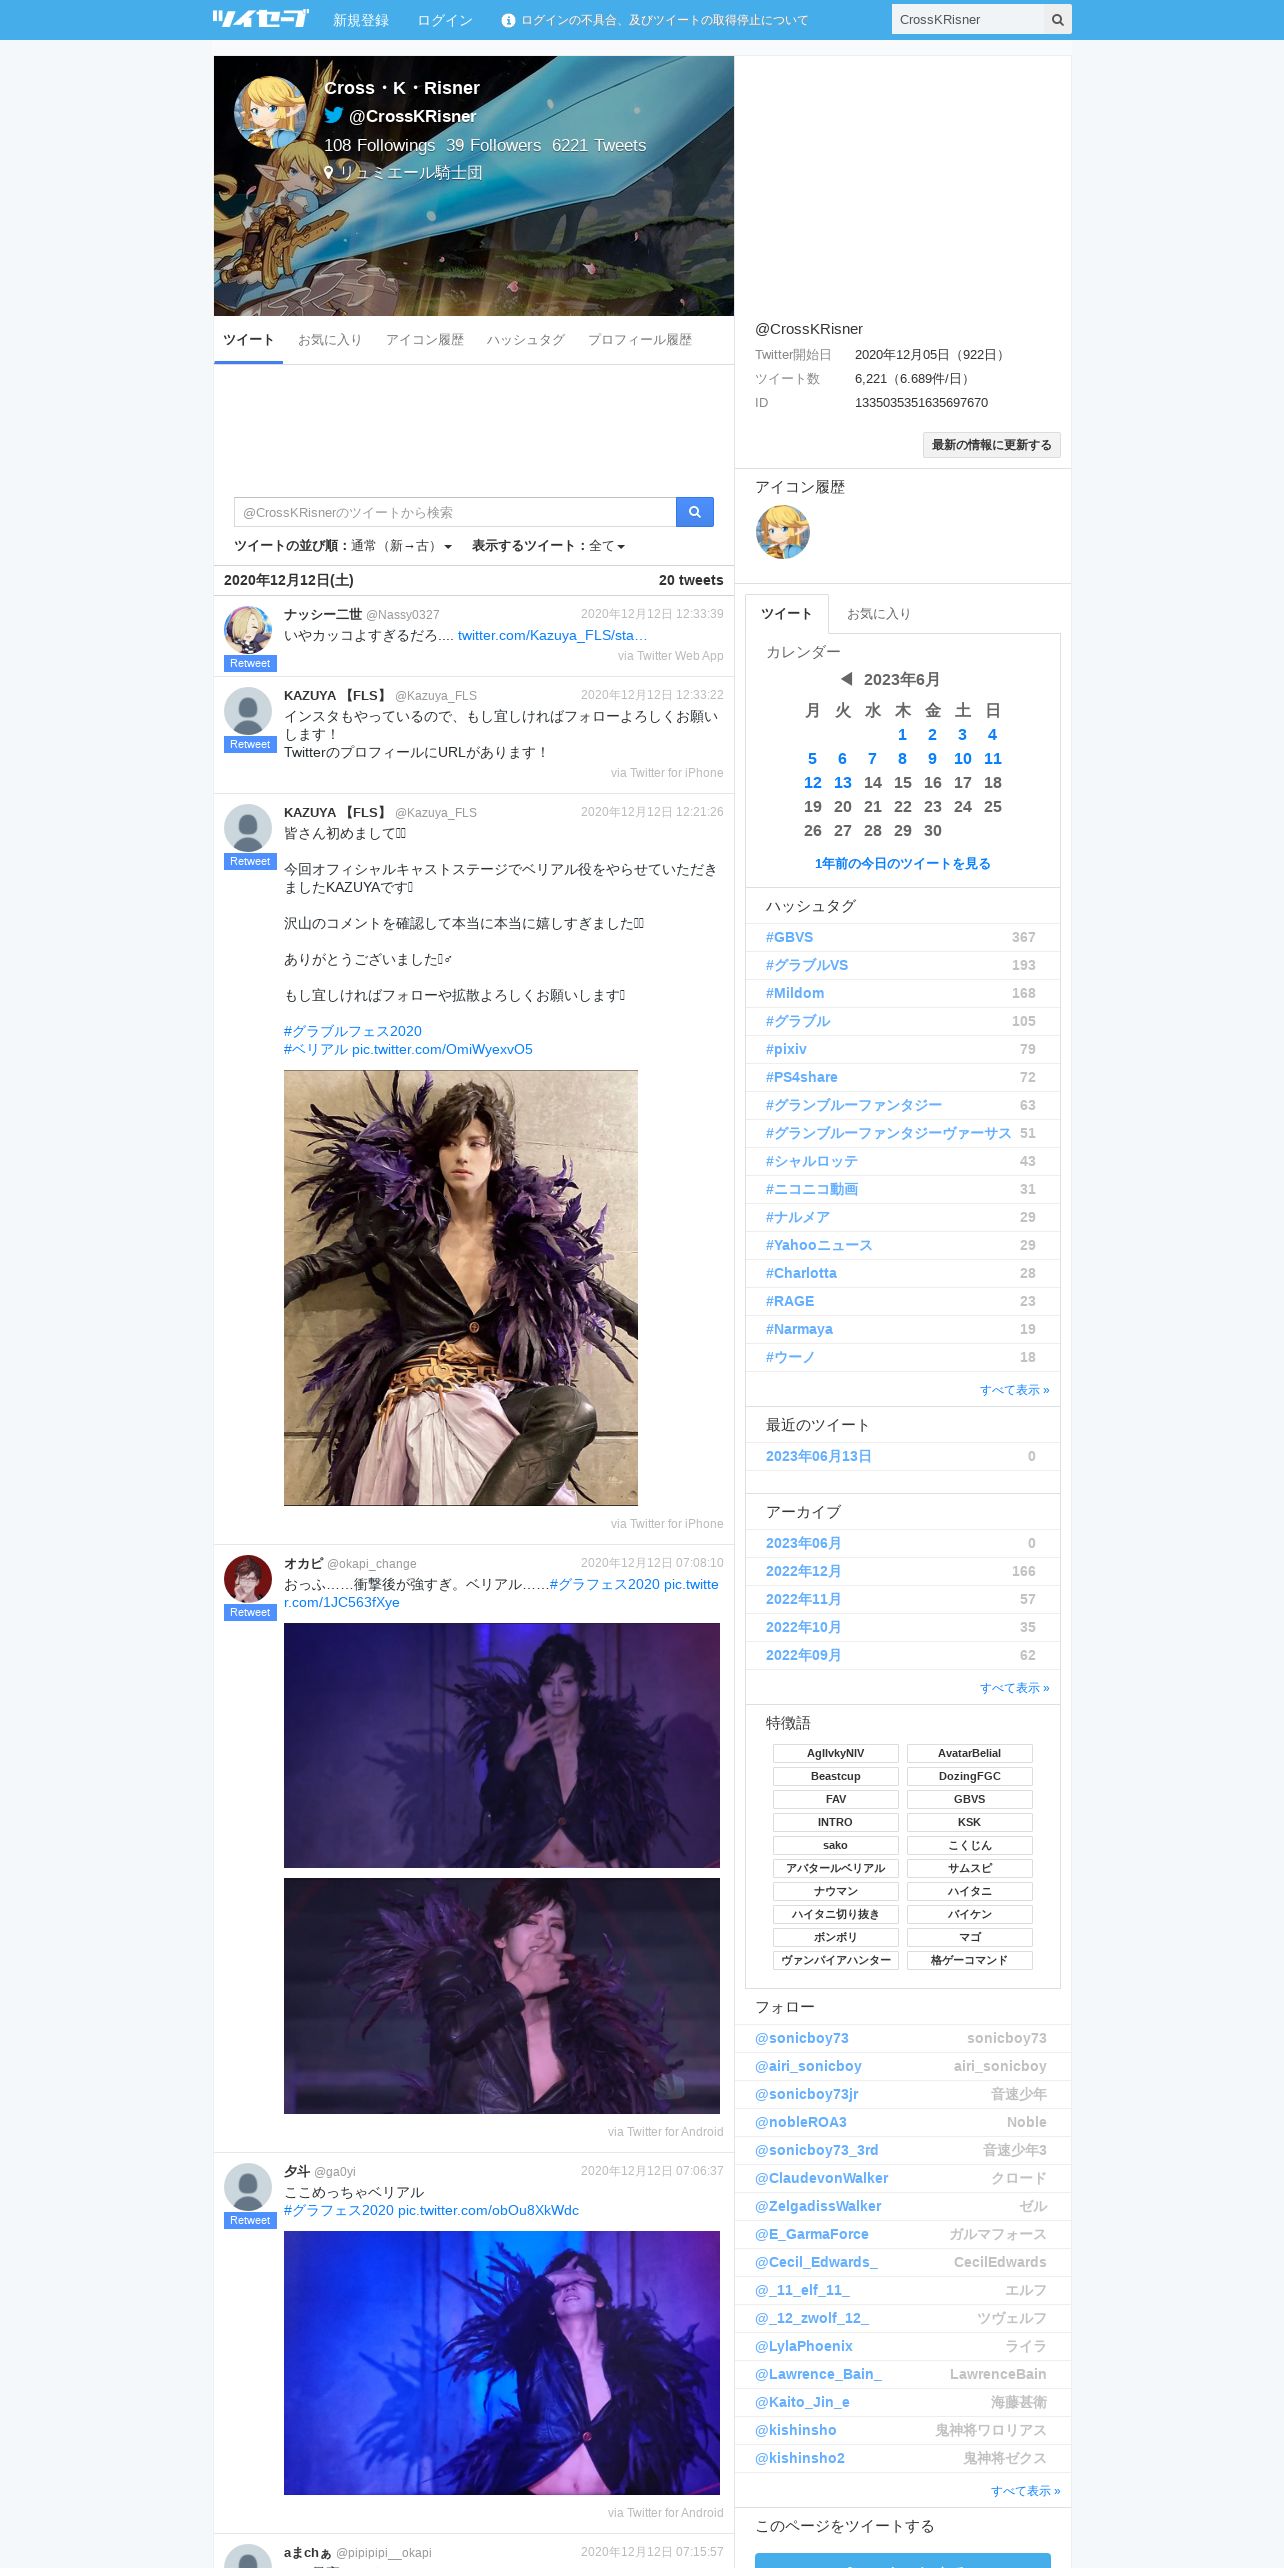Viewport: 1284px width, 2568px height.
Task: Open the #Mildom hashtag link
Action: (795, 993)
